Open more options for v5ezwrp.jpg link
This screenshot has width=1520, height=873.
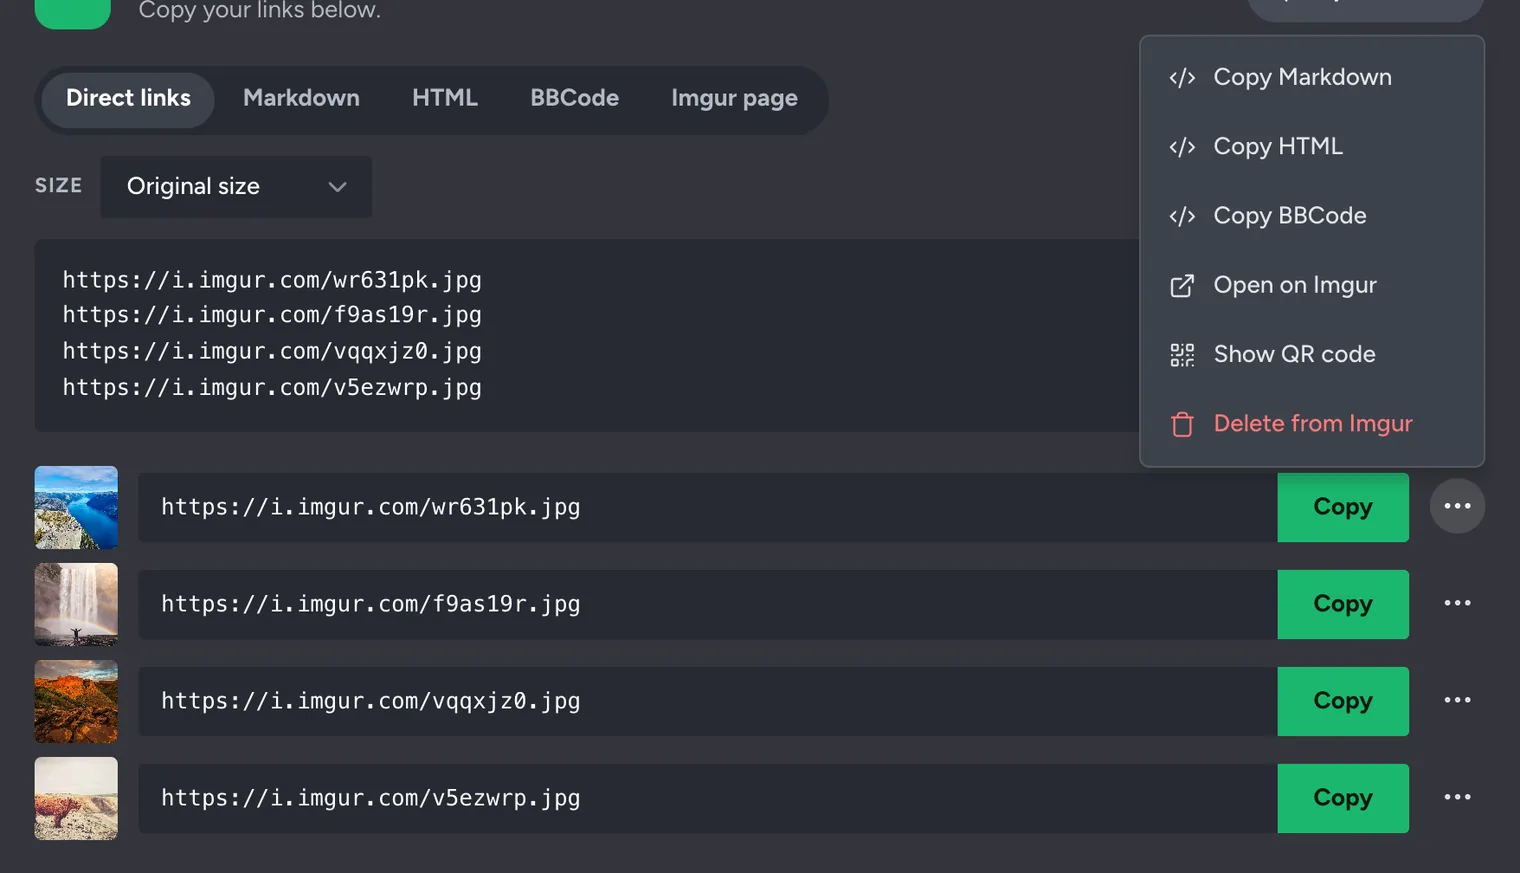tap(1457, 797)
